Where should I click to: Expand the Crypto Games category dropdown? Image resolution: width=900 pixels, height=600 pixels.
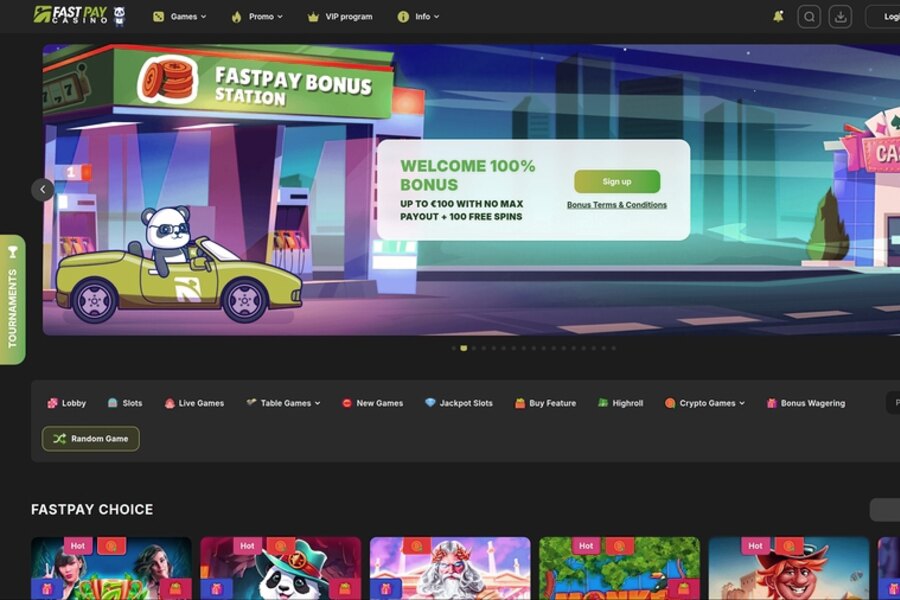pyautogui.click(x=705, y=403)
